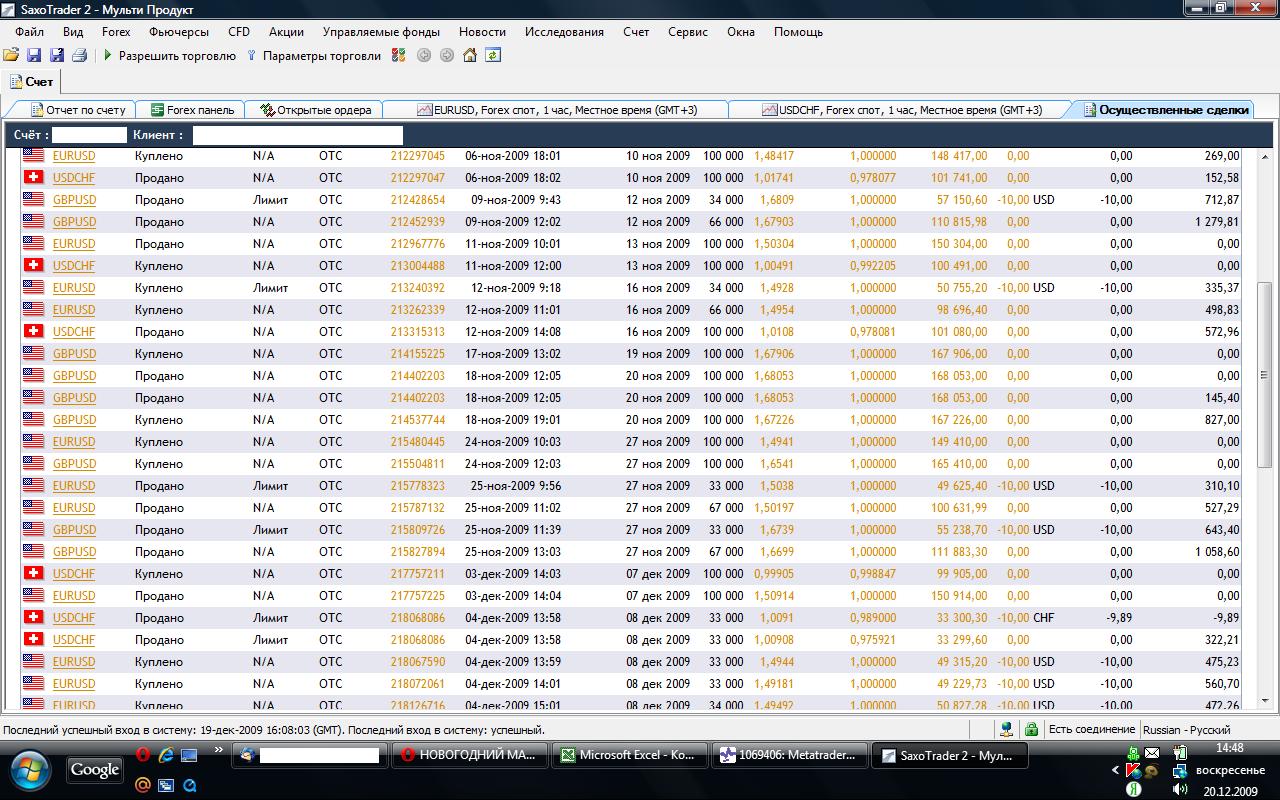Switch to Microsoft Excel on the taskbar
1280x800 pixels.
[629, 755]
